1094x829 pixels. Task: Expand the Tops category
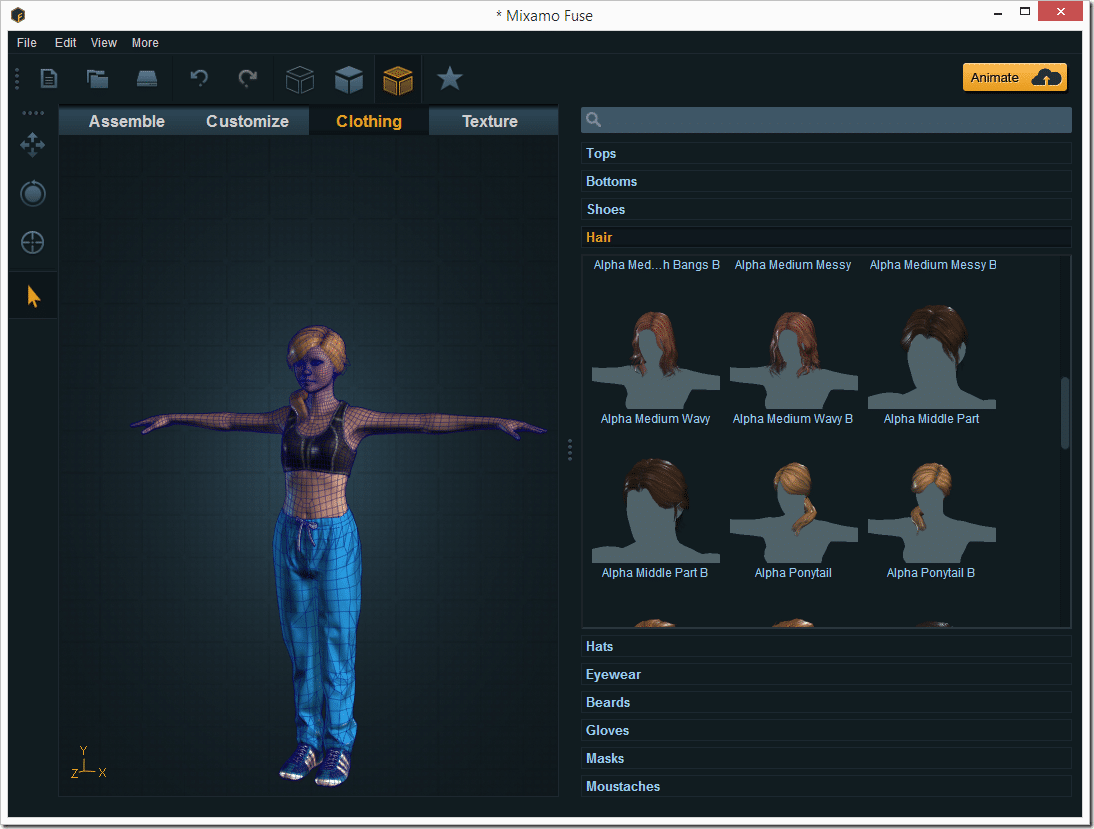(x=826, y=154)
